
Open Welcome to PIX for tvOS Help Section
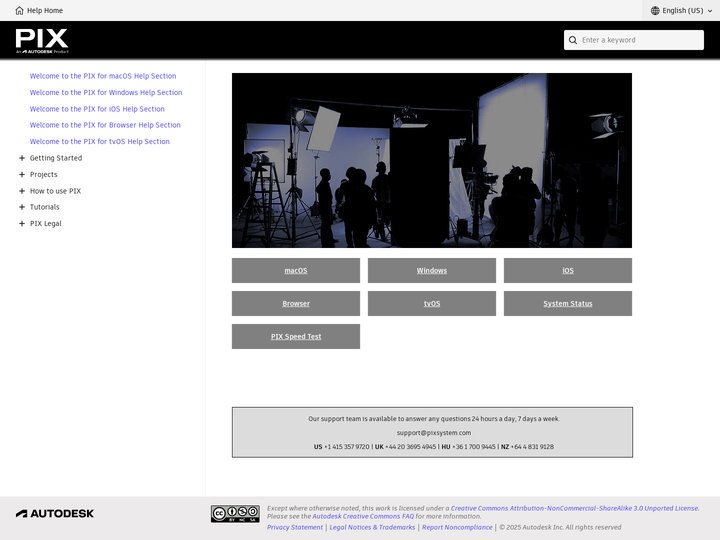pyautogui.click(x=100, y=141)
